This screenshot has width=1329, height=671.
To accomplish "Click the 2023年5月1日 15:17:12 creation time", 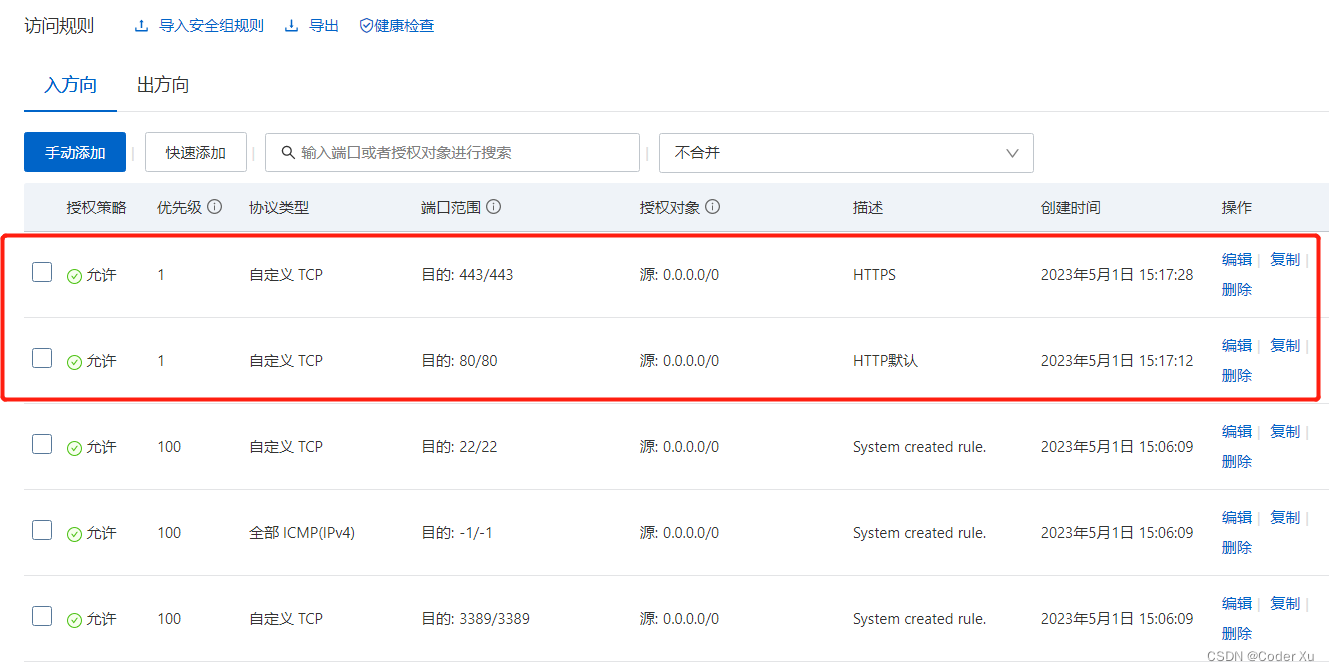I will tap(1117, 361).
